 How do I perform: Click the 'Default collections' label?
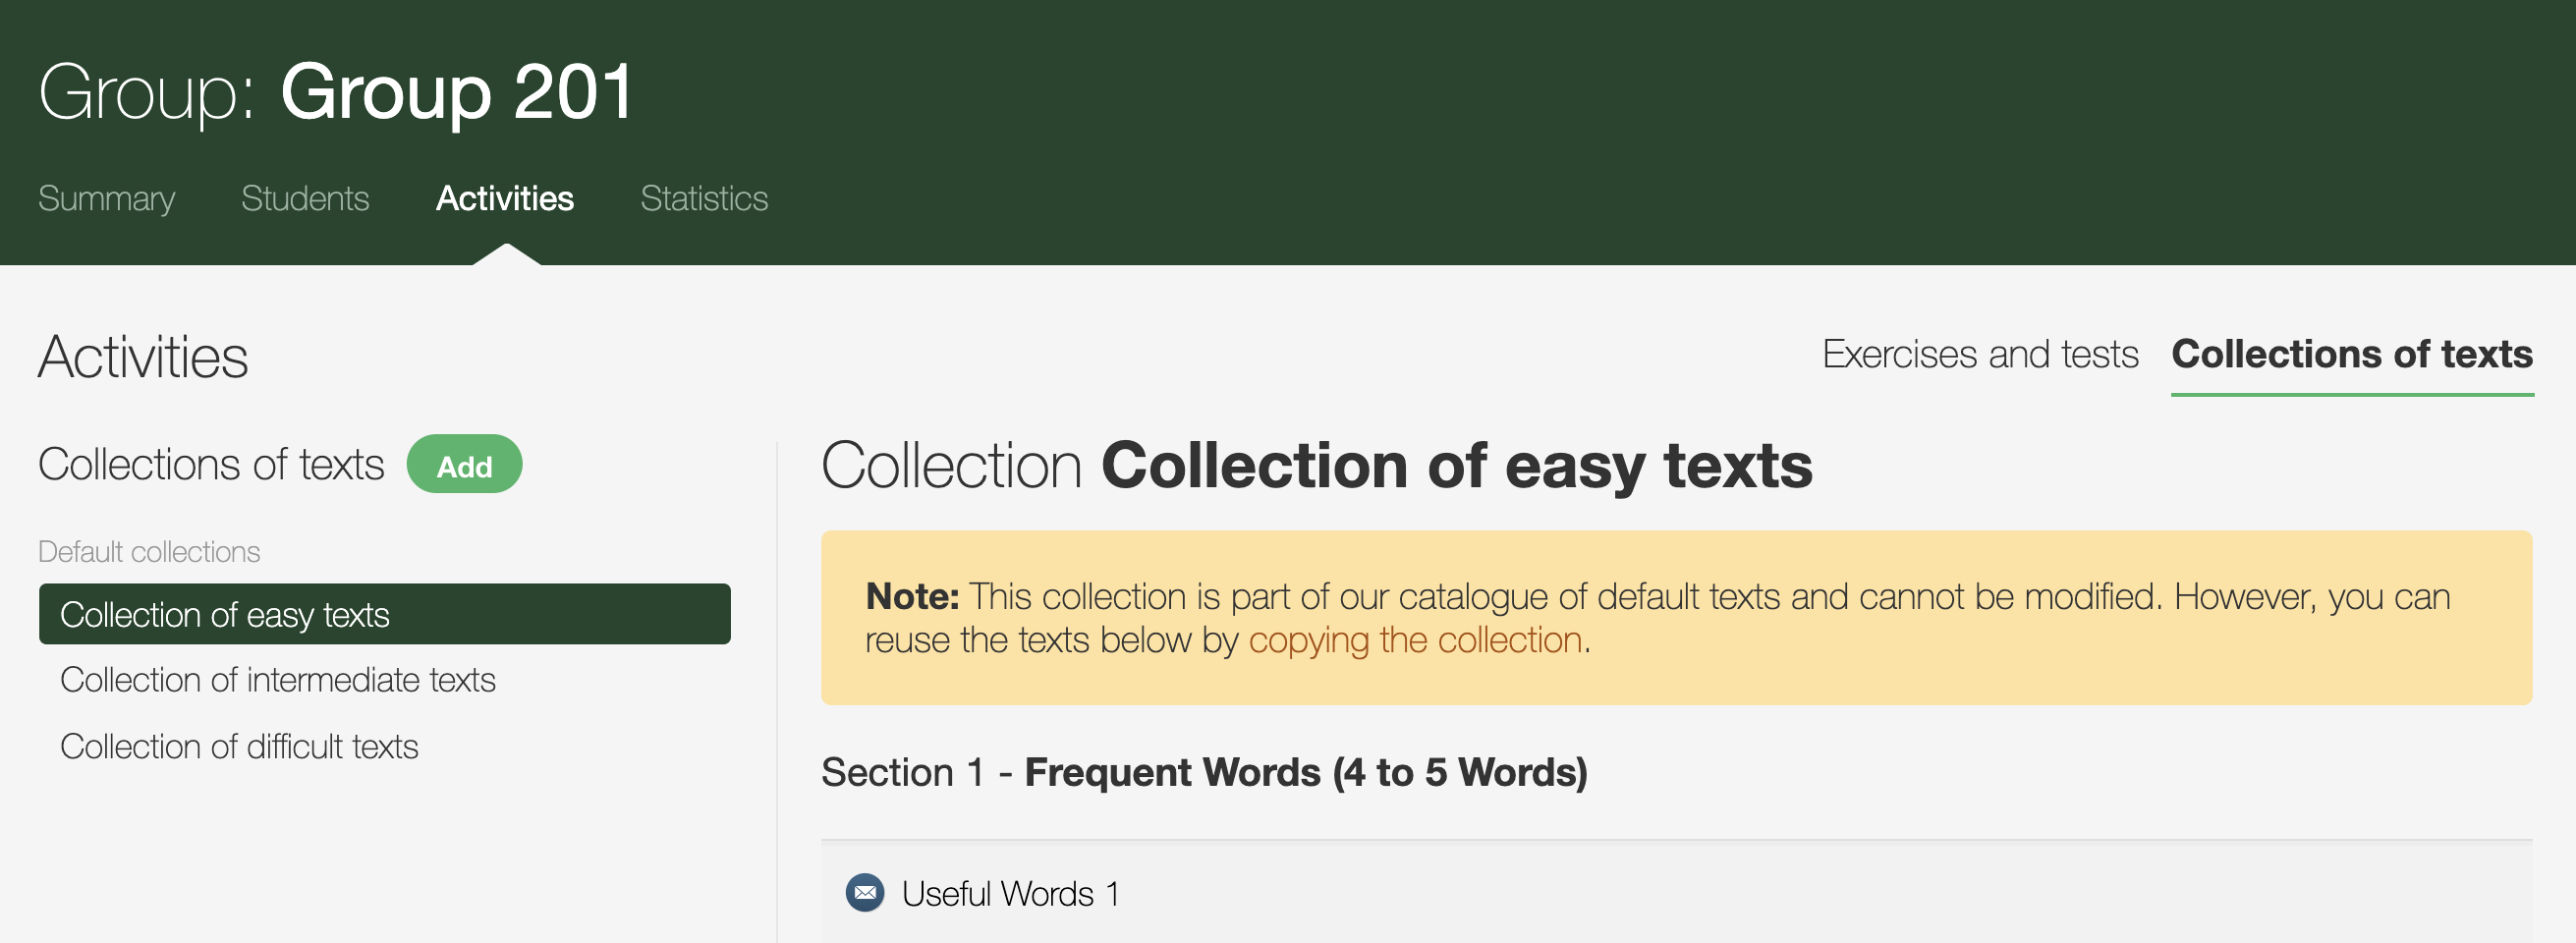(x=149, y=551)
